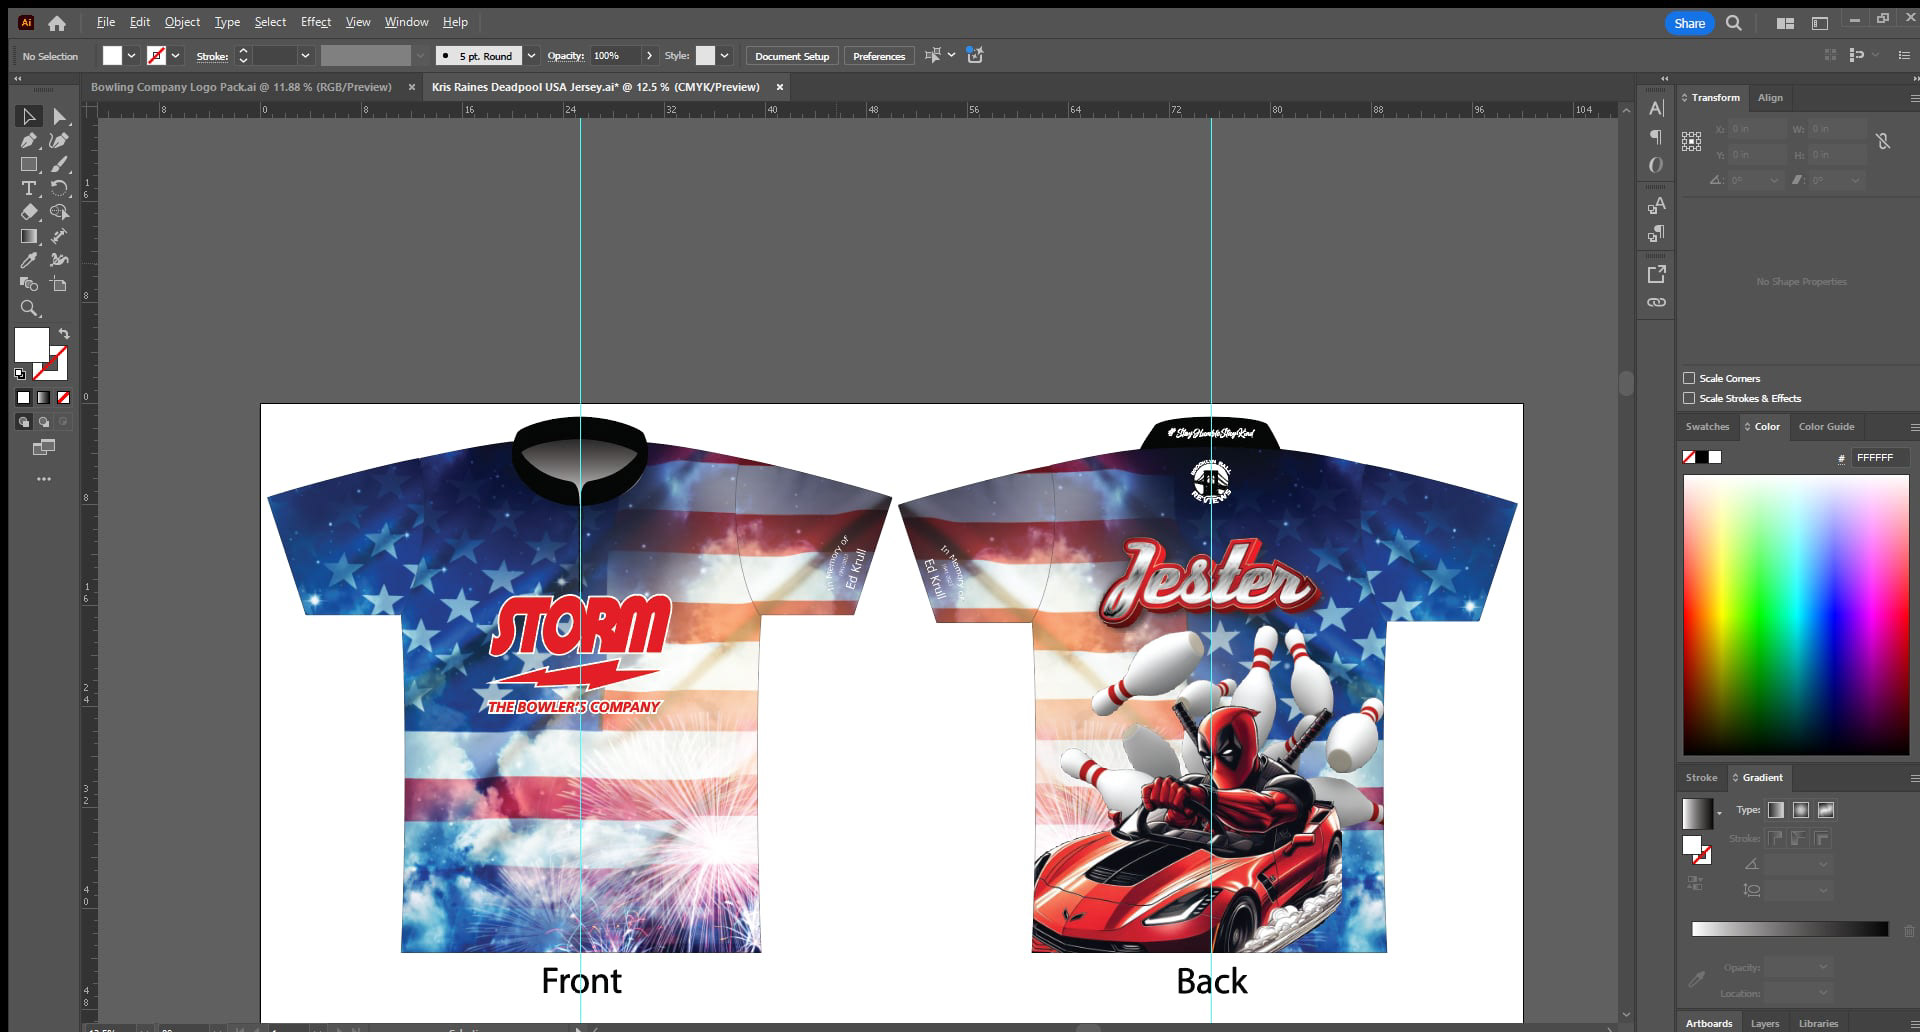Screen dimensions: 1920x1032
Task: Select Linear Gradient type
Action: click(x=1776, y=810)
